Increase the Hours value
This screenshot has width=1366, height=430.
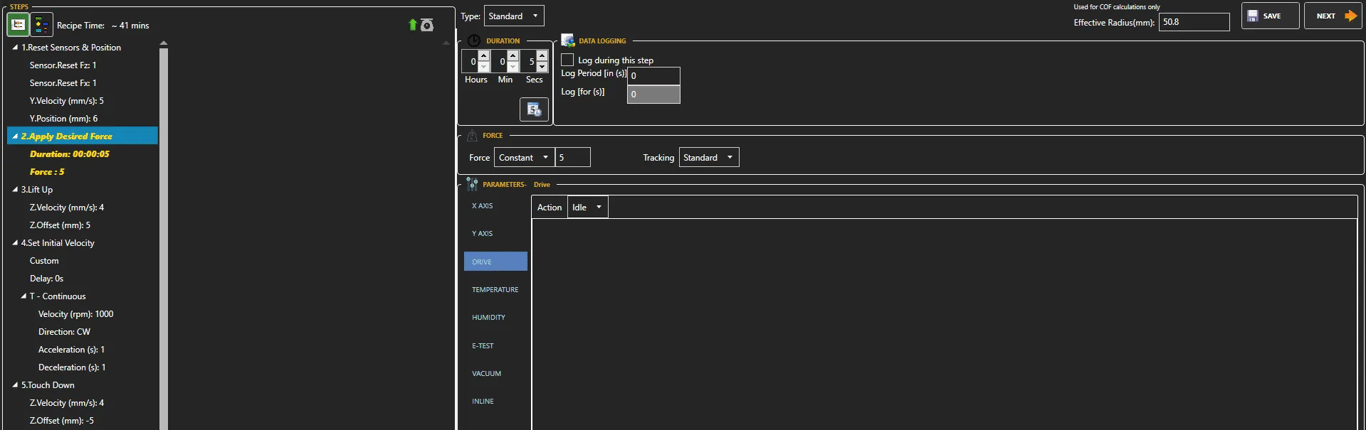(484, 56)
